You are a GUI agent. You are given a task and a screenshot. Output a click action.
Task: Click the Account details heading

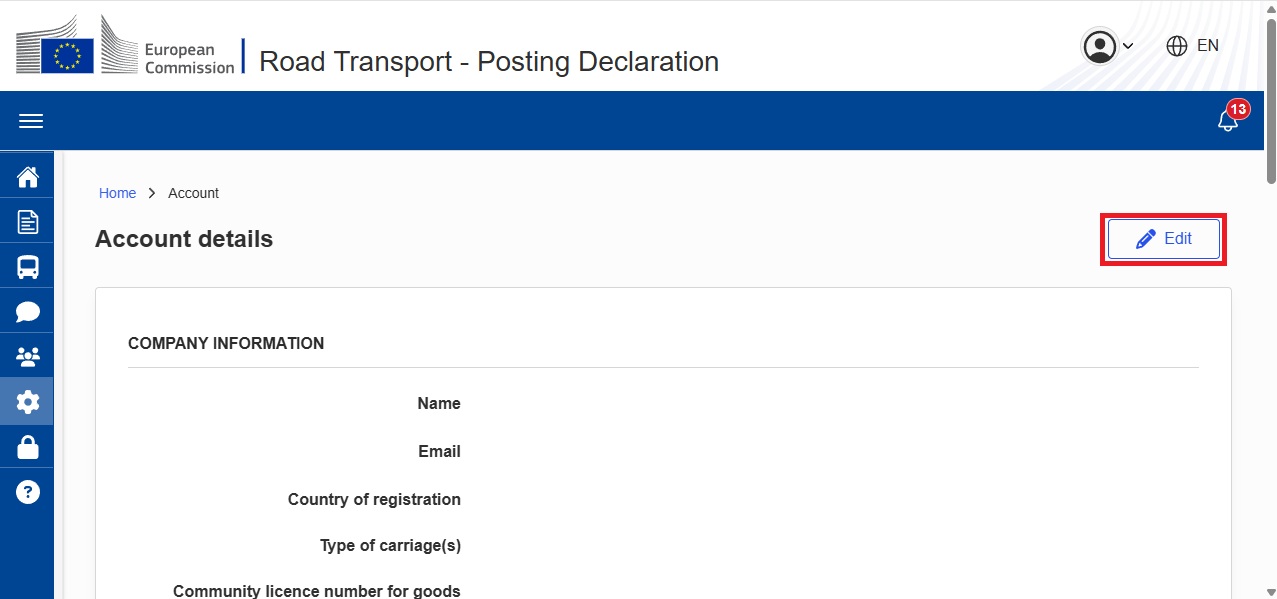tap(184, 239)
